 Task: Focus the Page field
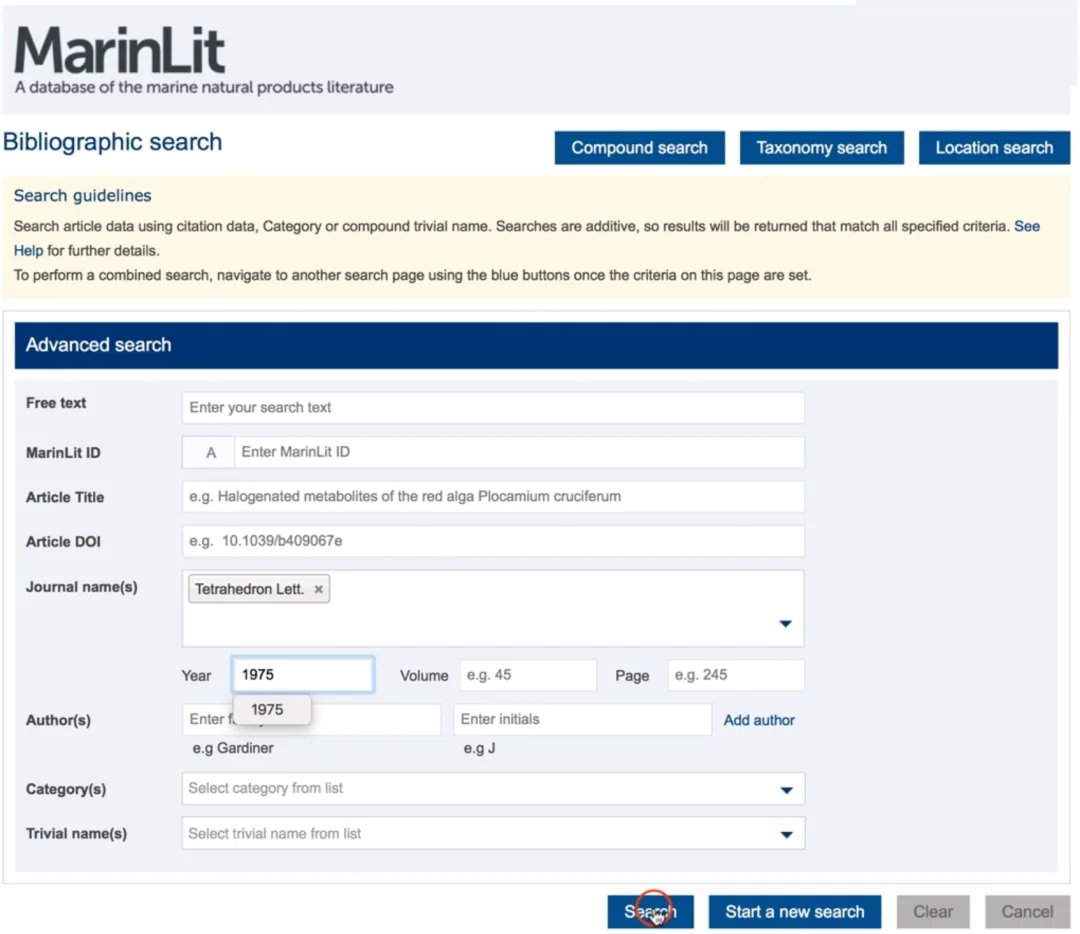(x=736, y=675)
